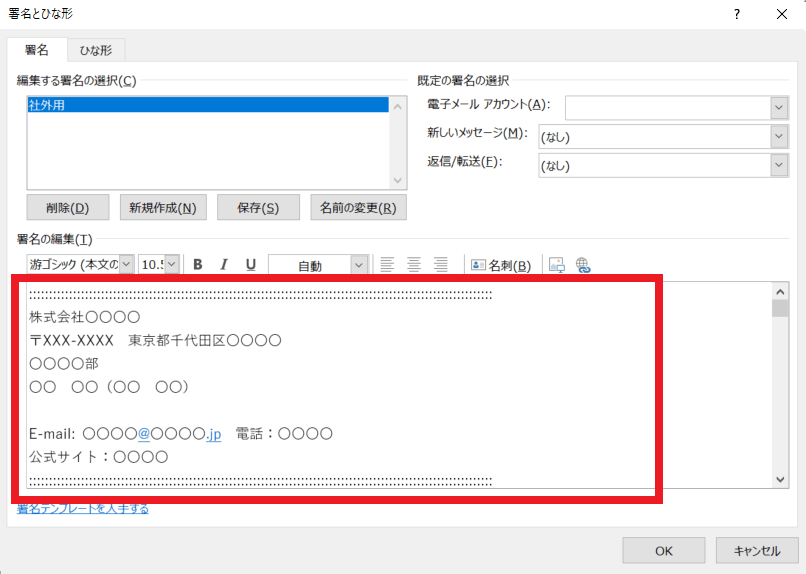806x574 pixels.
Task: Switch to the ひな形 tab
Action: click(x=96, y=50)
